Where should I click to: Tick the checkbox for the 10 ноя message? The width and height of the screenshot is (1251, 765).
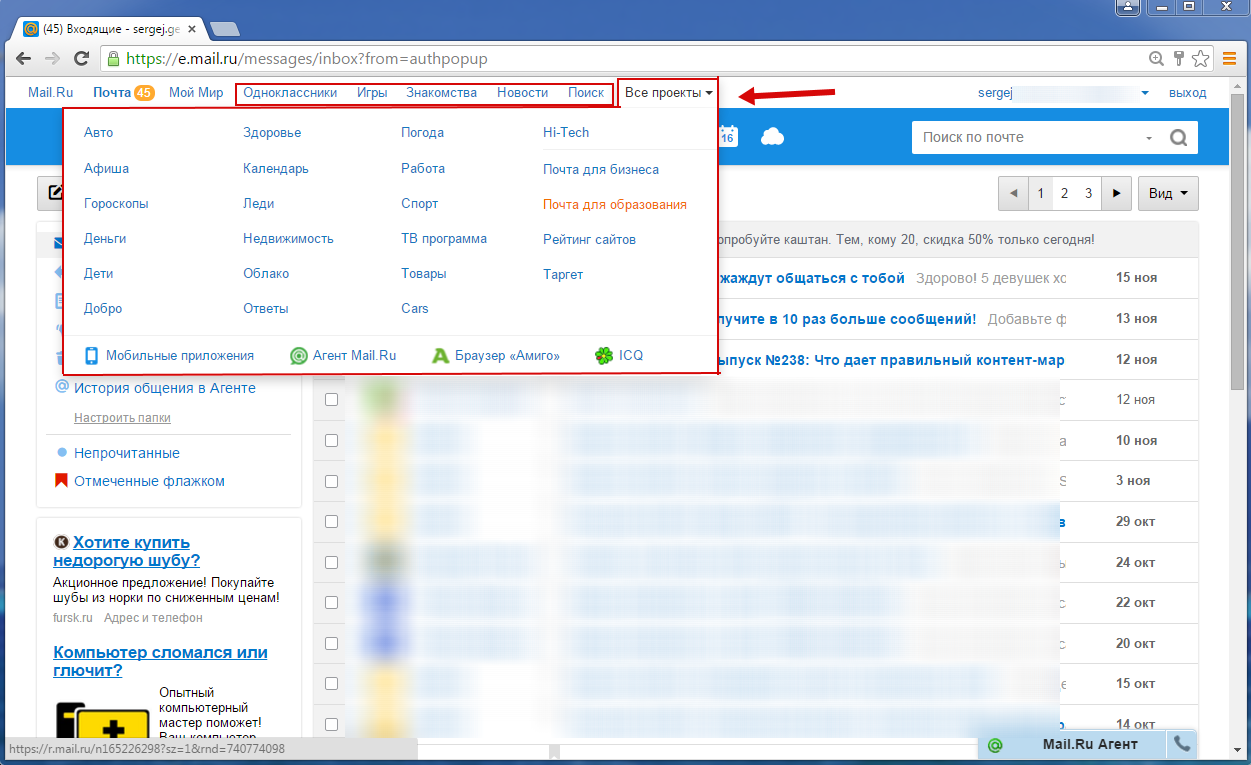332,441
